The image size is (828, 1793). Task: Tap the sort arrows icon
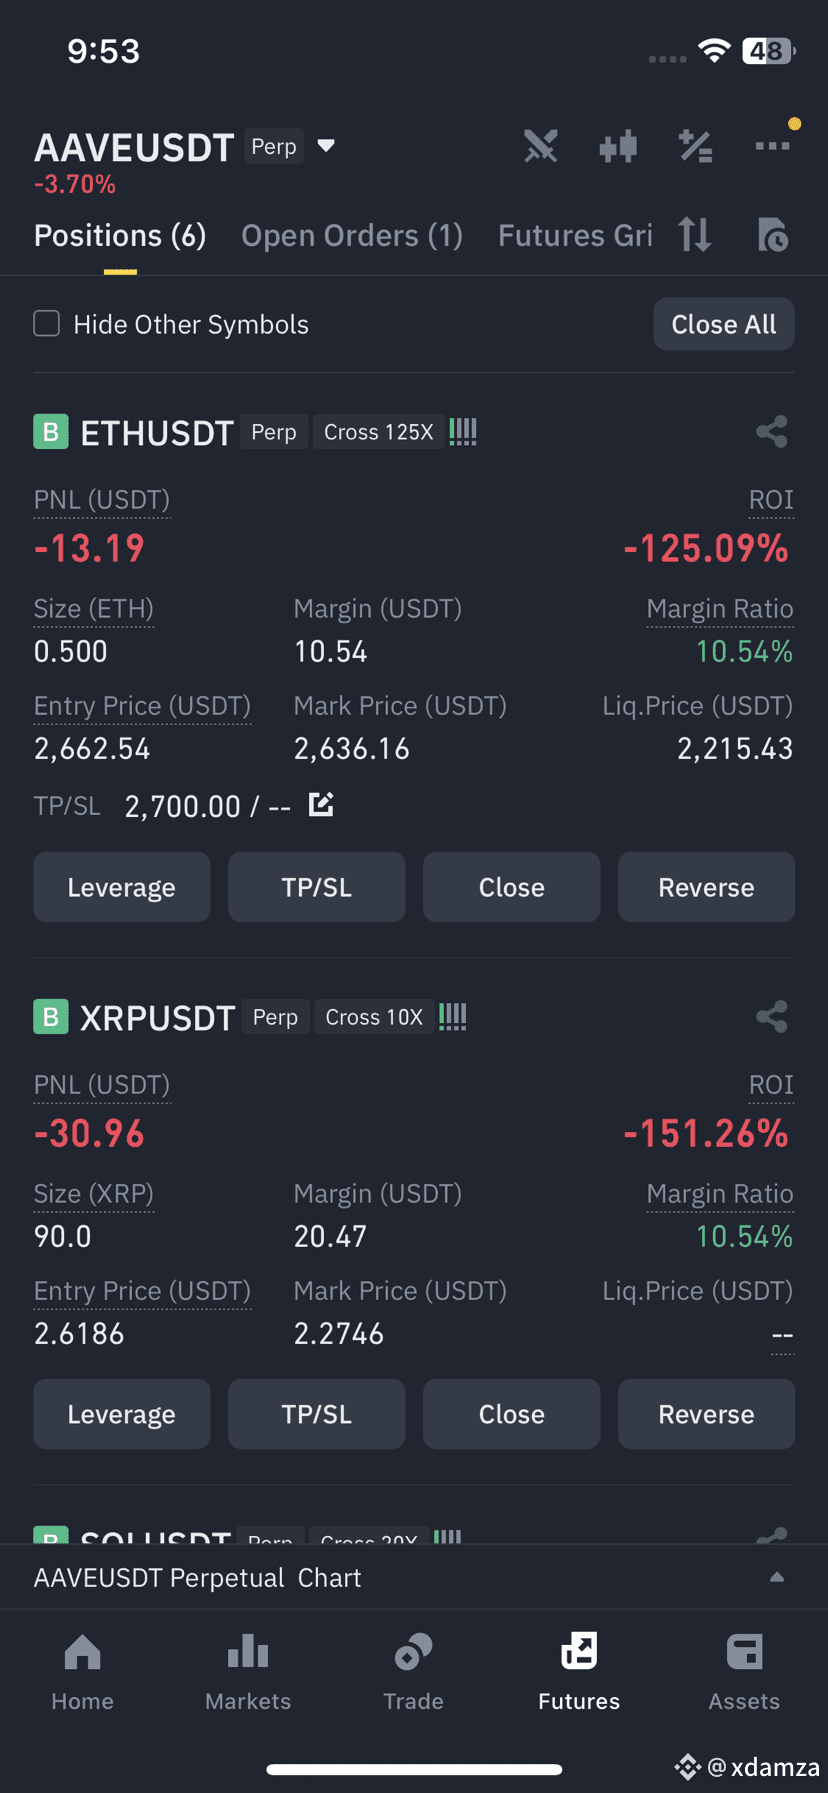coord(695,235)
